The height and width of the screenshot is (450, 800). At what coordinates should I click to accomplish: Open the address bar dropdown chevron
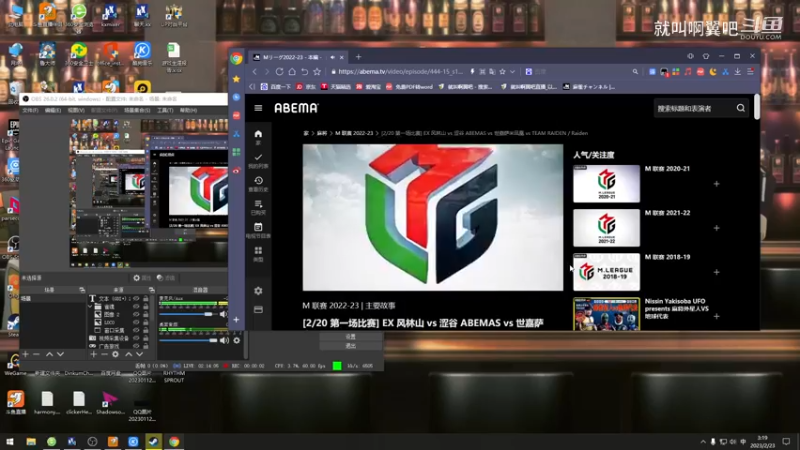coord(512,72)
